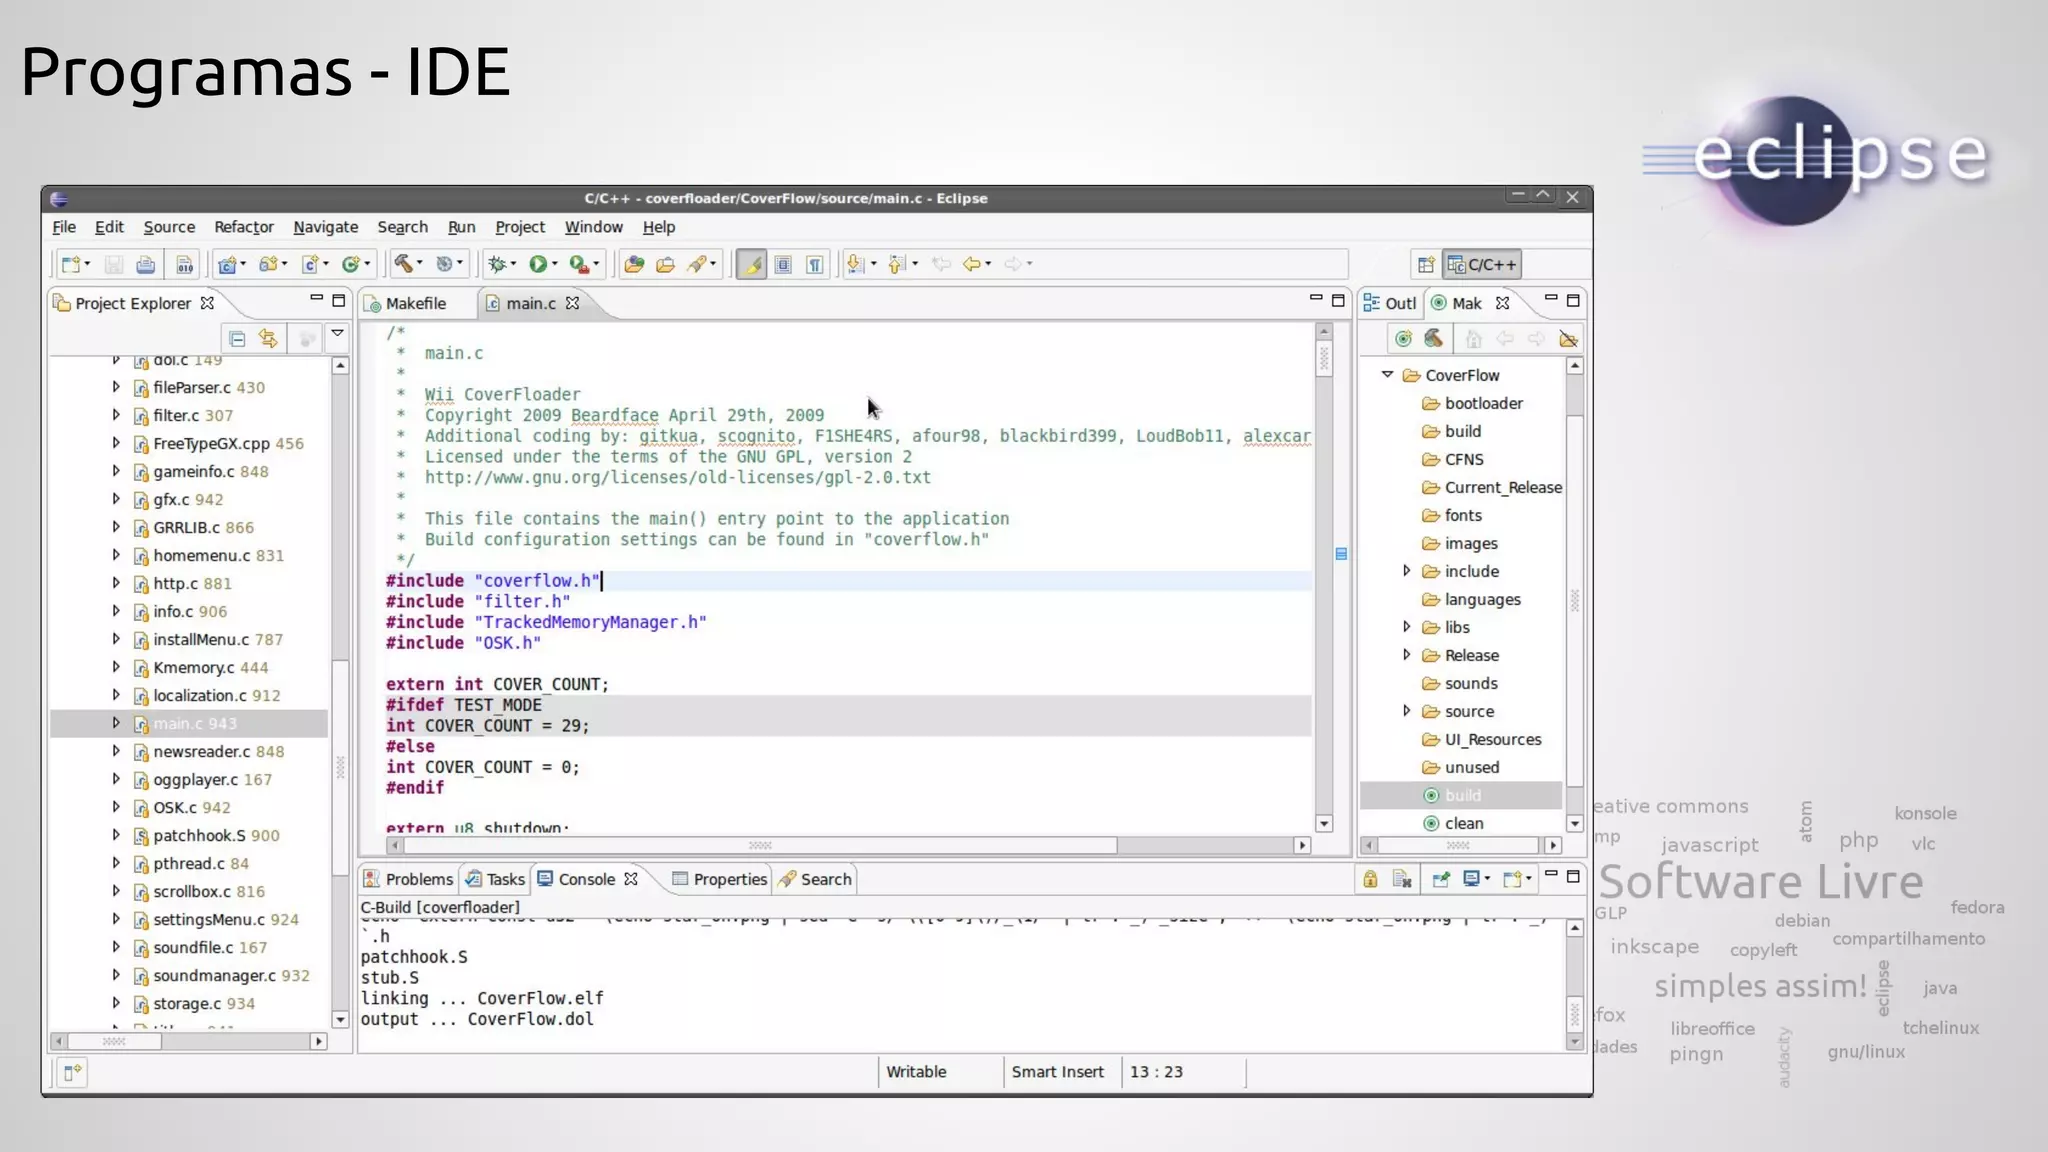Switch to the Outline view tab
2048x1152 pixels.
coord(1390,303)
